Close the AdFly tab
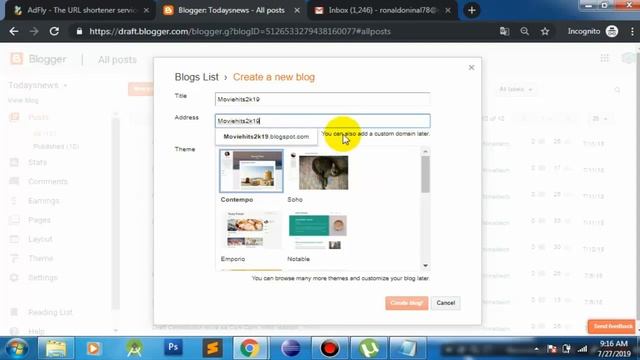The image size is (640, 360). tap(146, 11)
